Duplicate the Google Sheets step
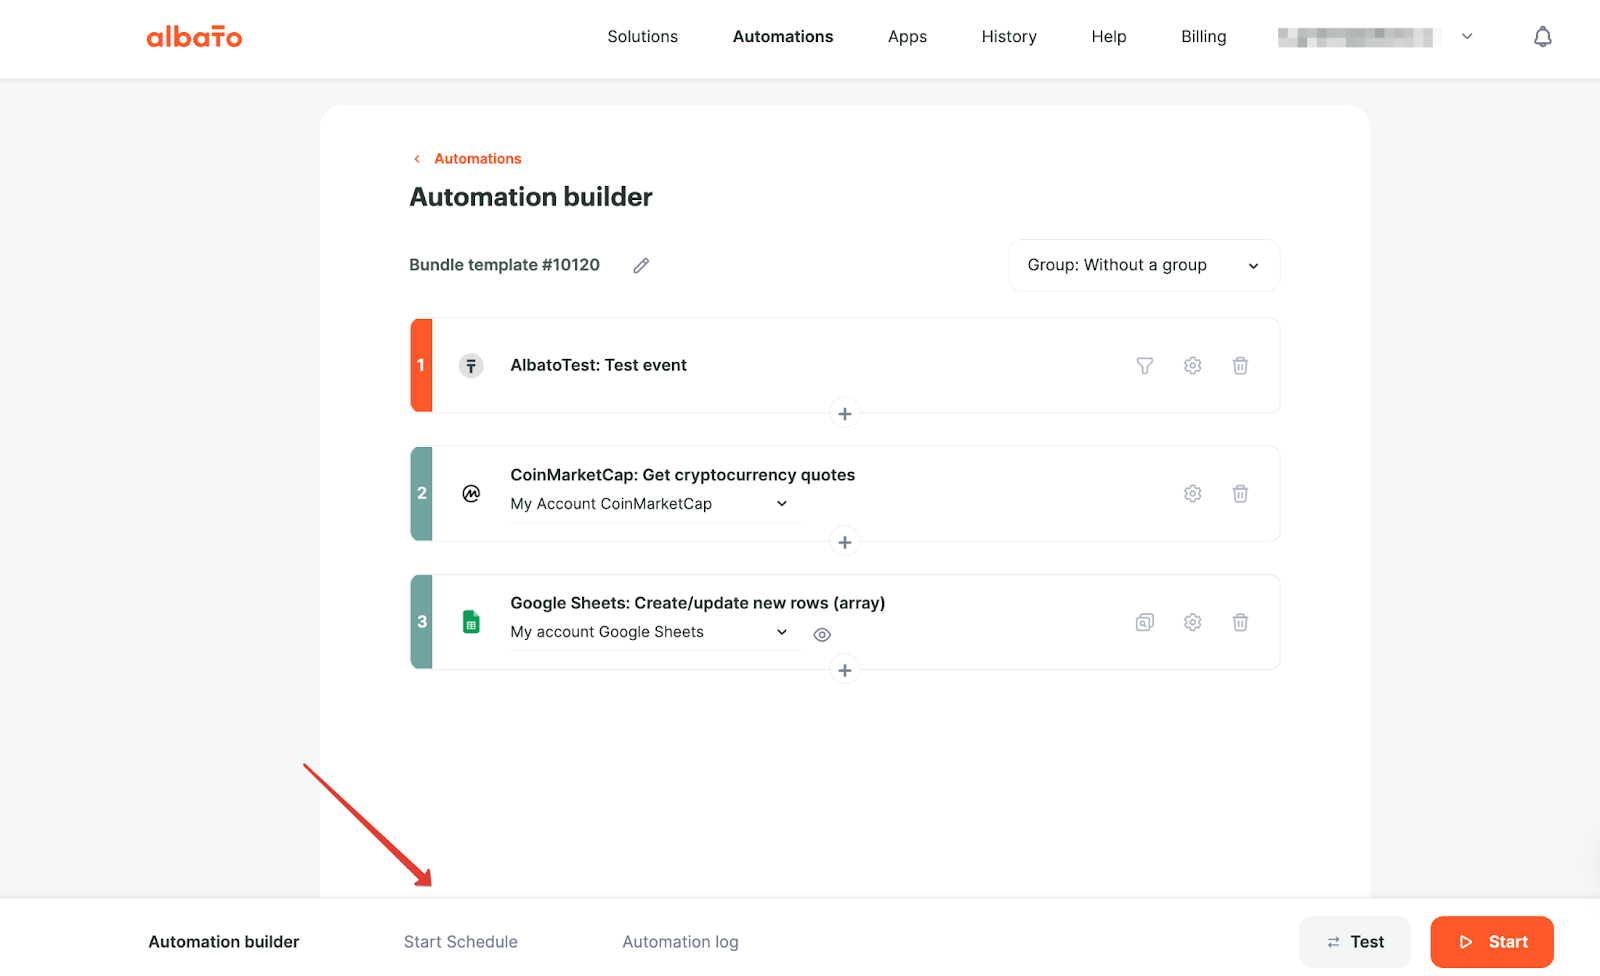 [1145, 622]
